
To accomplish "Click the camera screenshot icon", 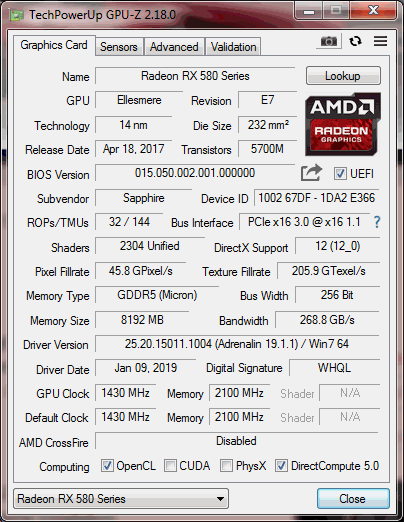I will [x=329, y=42].
